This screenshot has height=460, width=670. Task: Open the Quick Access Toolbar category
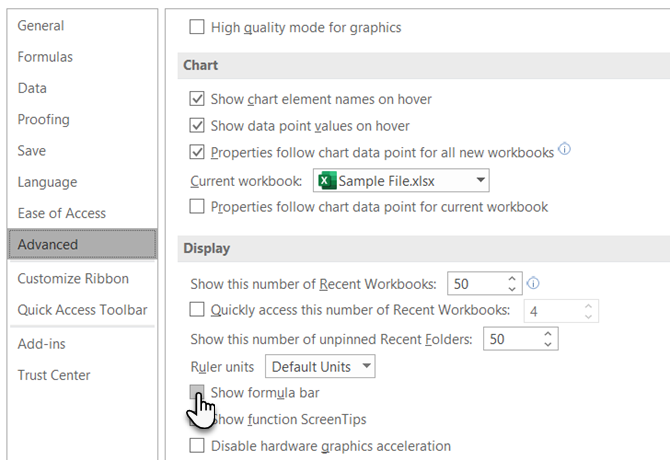coord(82,310)
